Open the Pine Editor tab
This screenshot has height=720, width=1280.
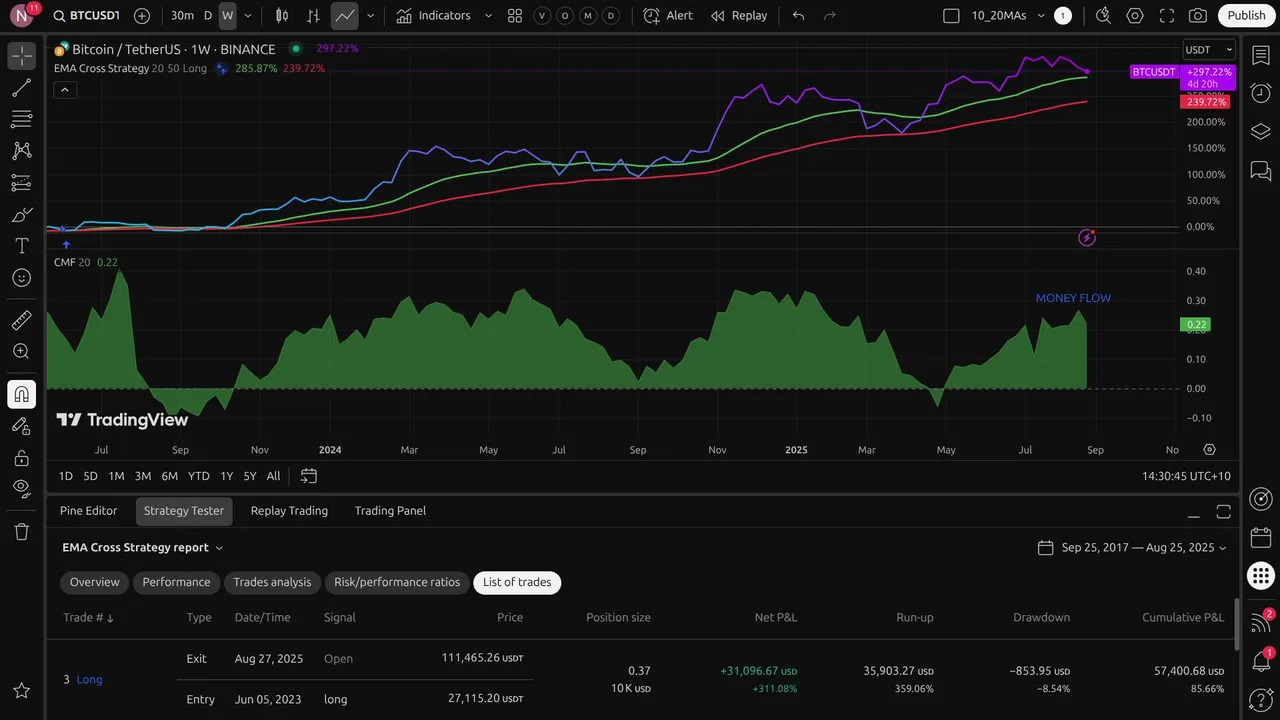point(89,511)
